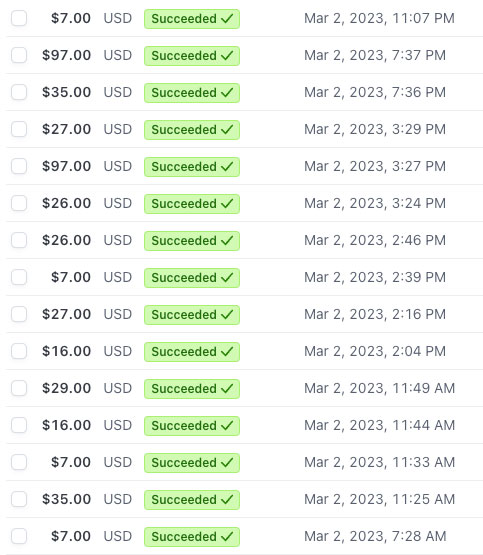Select checkbox for $7.00 payment at 2:39 PM
The height and width of the screenshot is (555, 483).
(19, 277)
